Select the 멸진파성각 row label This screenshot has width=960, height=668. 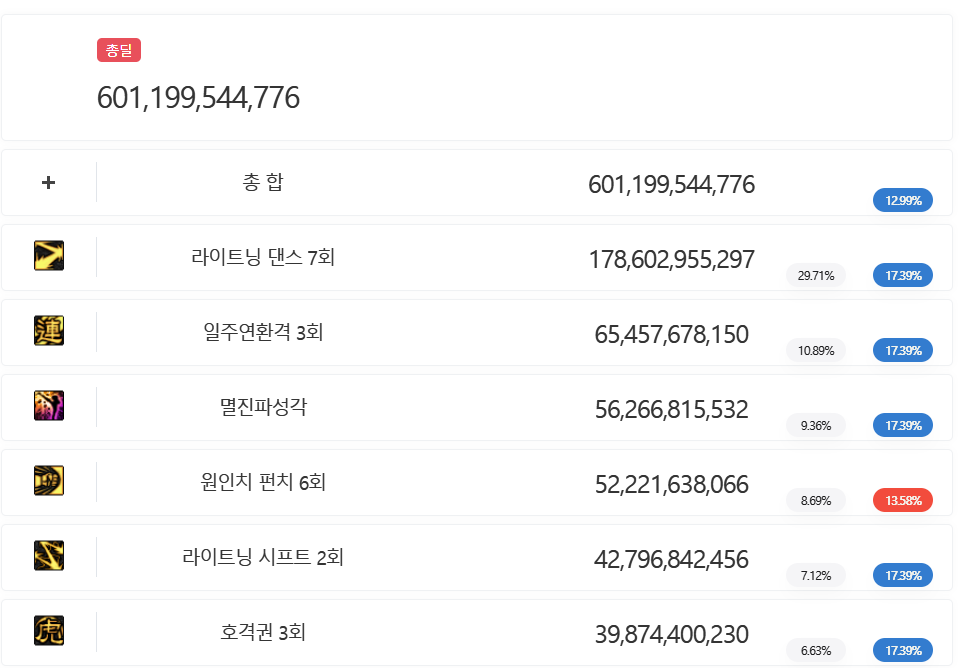[263, 408]
